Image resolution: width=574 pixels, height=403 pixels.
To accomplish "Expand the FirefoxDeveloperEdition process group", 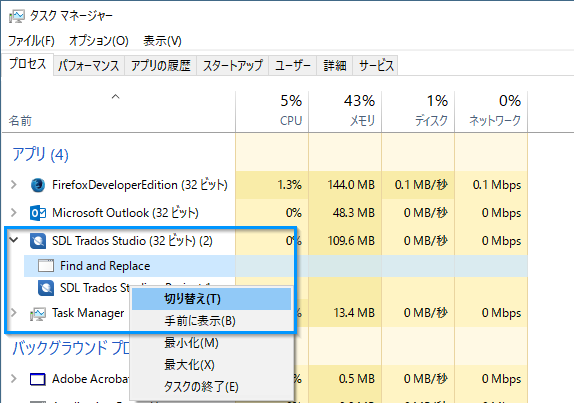I will 14,184.
